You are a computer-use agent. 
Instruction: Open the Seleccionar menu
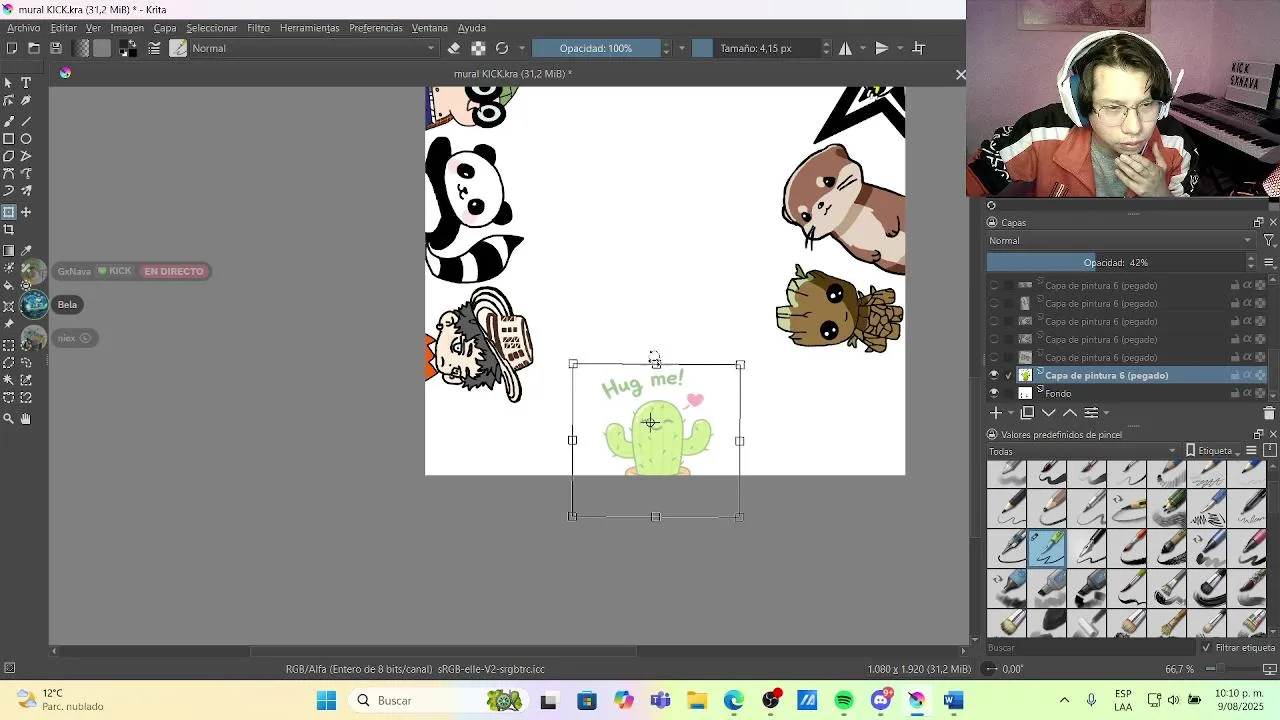[211, 28]
